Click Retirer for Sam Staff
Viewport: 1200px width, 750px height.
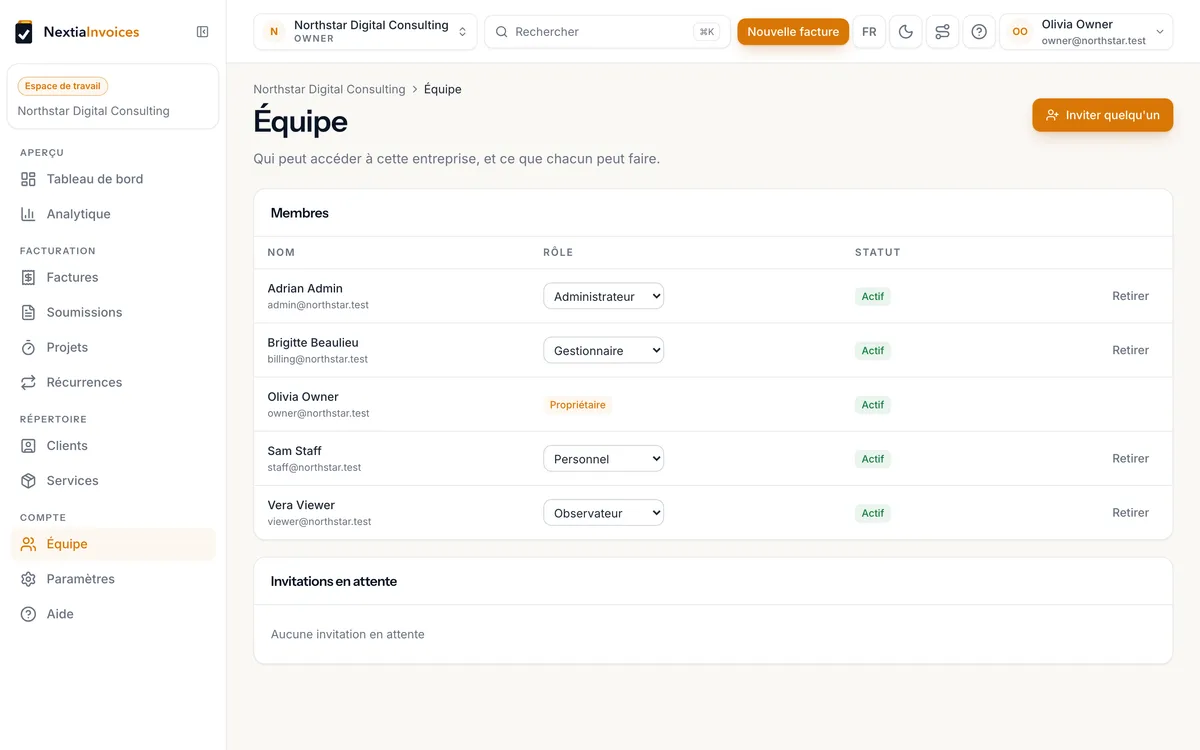1130,459
